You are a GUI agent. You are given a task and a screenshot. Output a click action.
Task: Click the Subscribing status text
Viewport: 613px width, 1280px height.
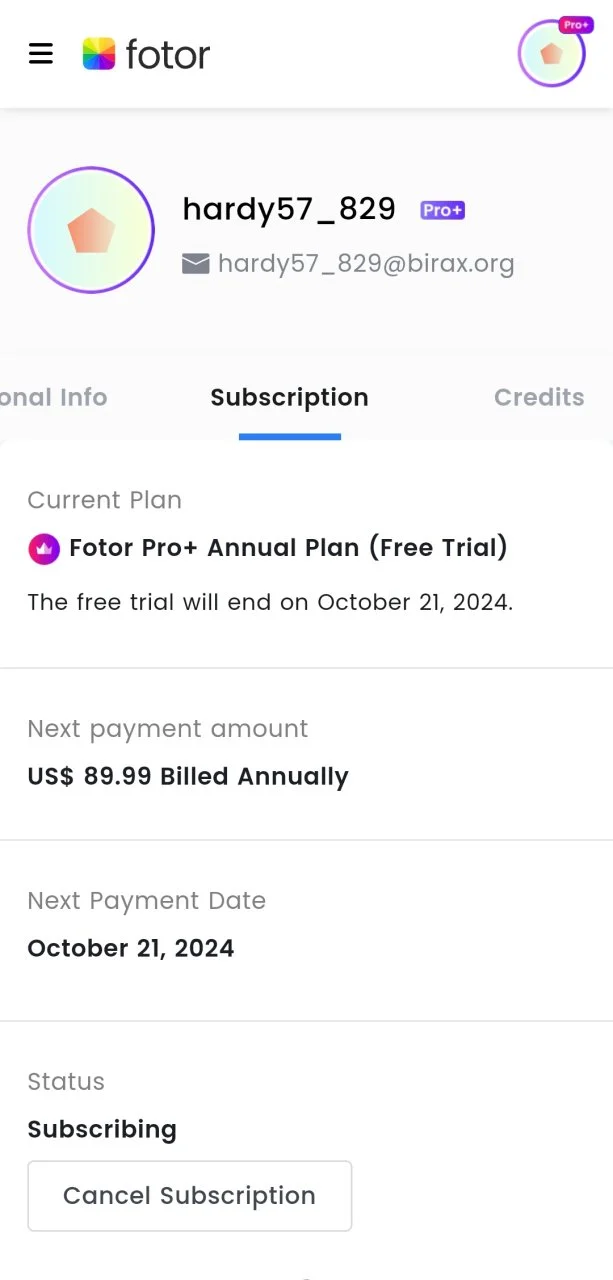[x=102, y=1130]
